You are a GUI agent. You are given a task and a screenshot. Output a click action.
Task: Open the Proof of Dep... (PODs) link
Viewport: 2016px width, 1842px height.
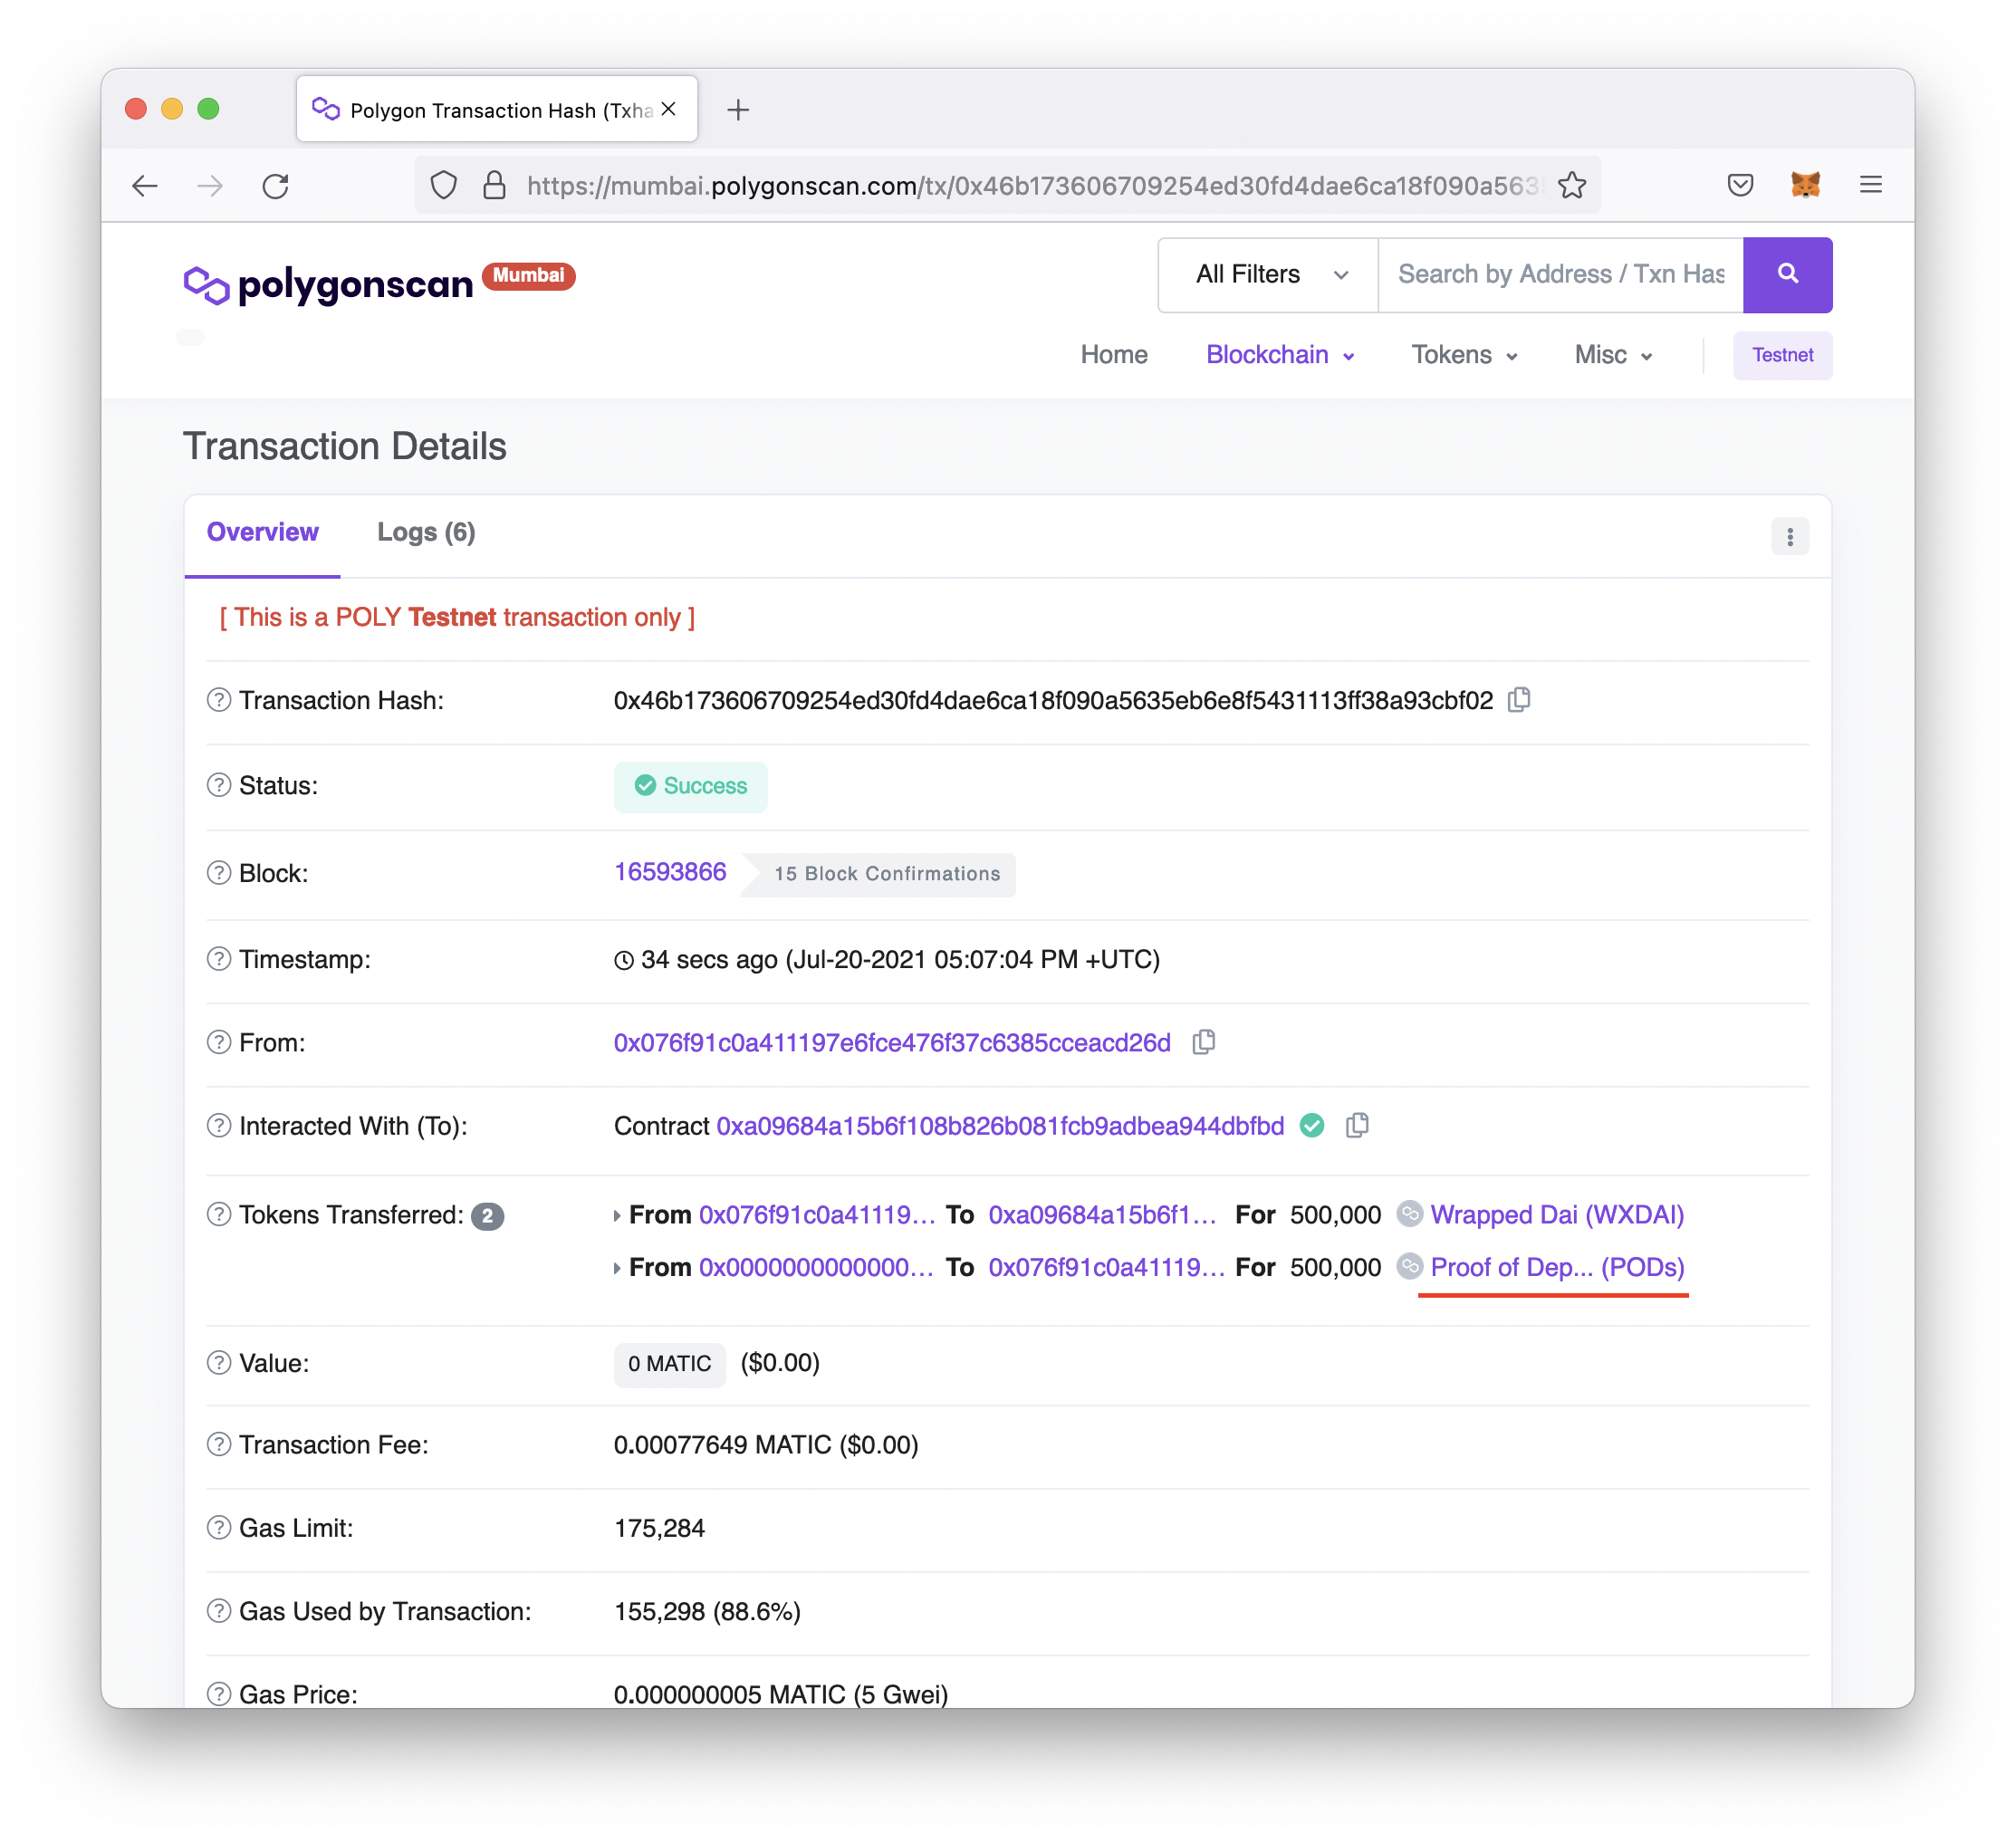[1557, 1268]
